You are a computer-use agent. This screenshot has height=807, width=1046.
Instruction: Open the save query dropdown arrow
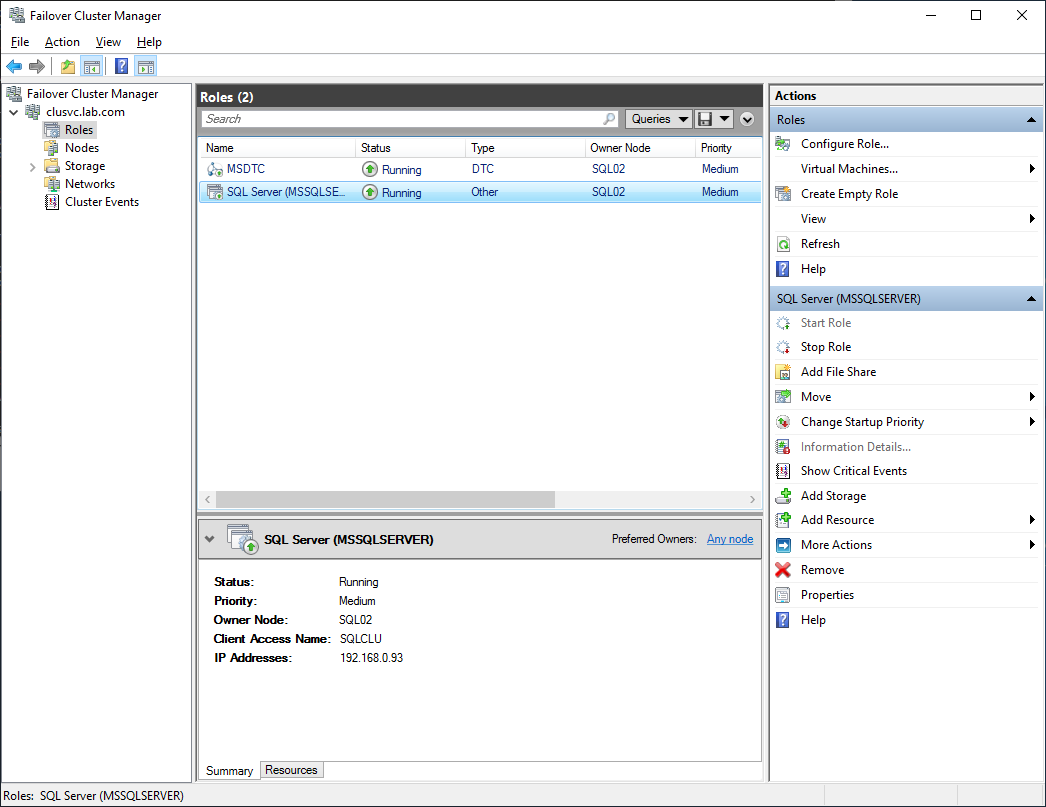tap(724, 119)
